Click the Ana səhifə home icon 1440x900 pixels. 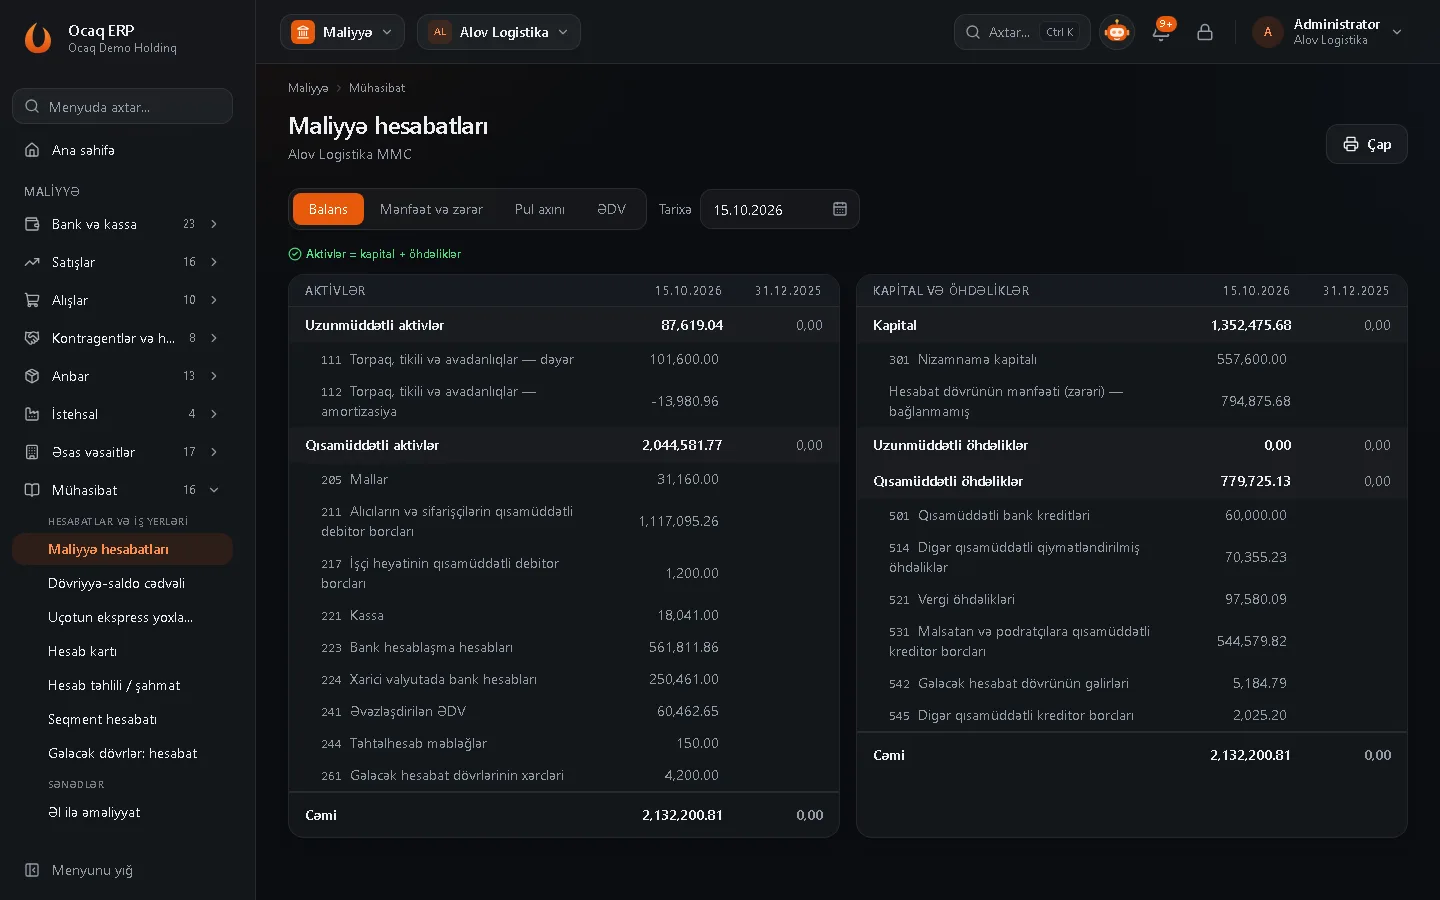point(32,150)
